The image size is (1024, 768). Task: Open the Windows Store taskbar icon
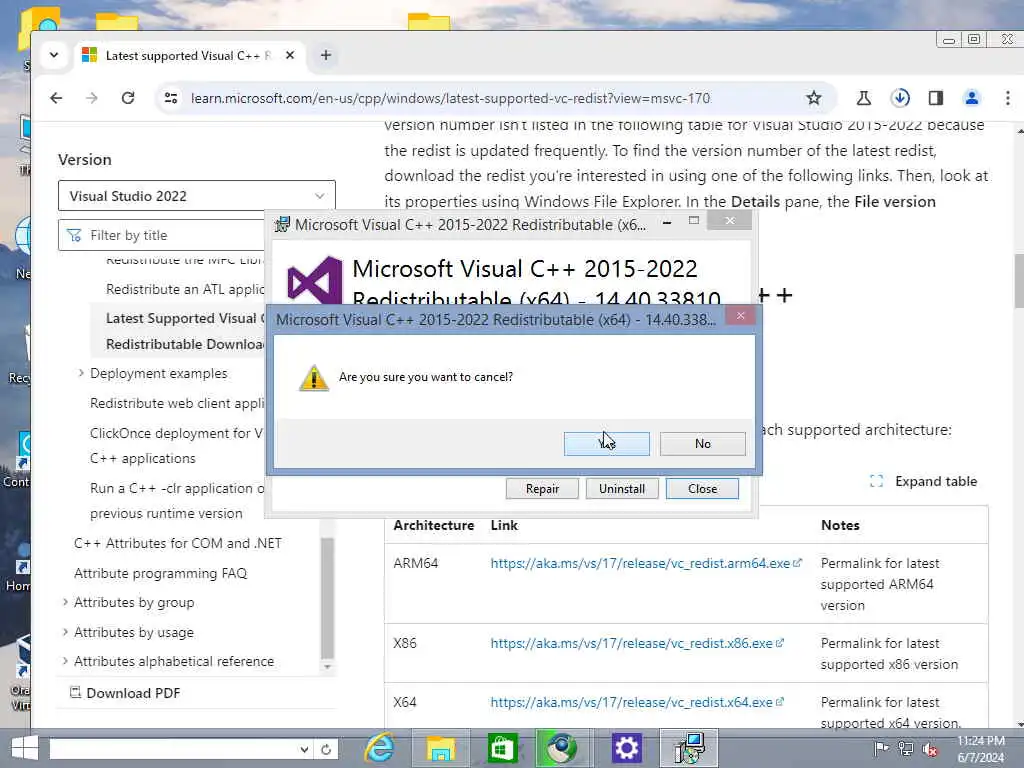pyautogui.click(x=502, y=748)
